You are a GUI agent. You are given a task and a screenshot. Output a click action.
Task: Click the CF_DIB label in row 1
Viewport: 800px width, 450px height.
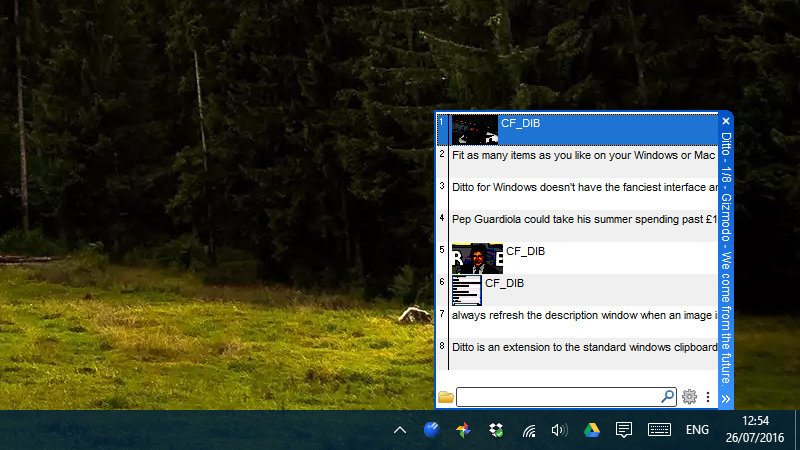pyautogui.click(x=520, y=123)
